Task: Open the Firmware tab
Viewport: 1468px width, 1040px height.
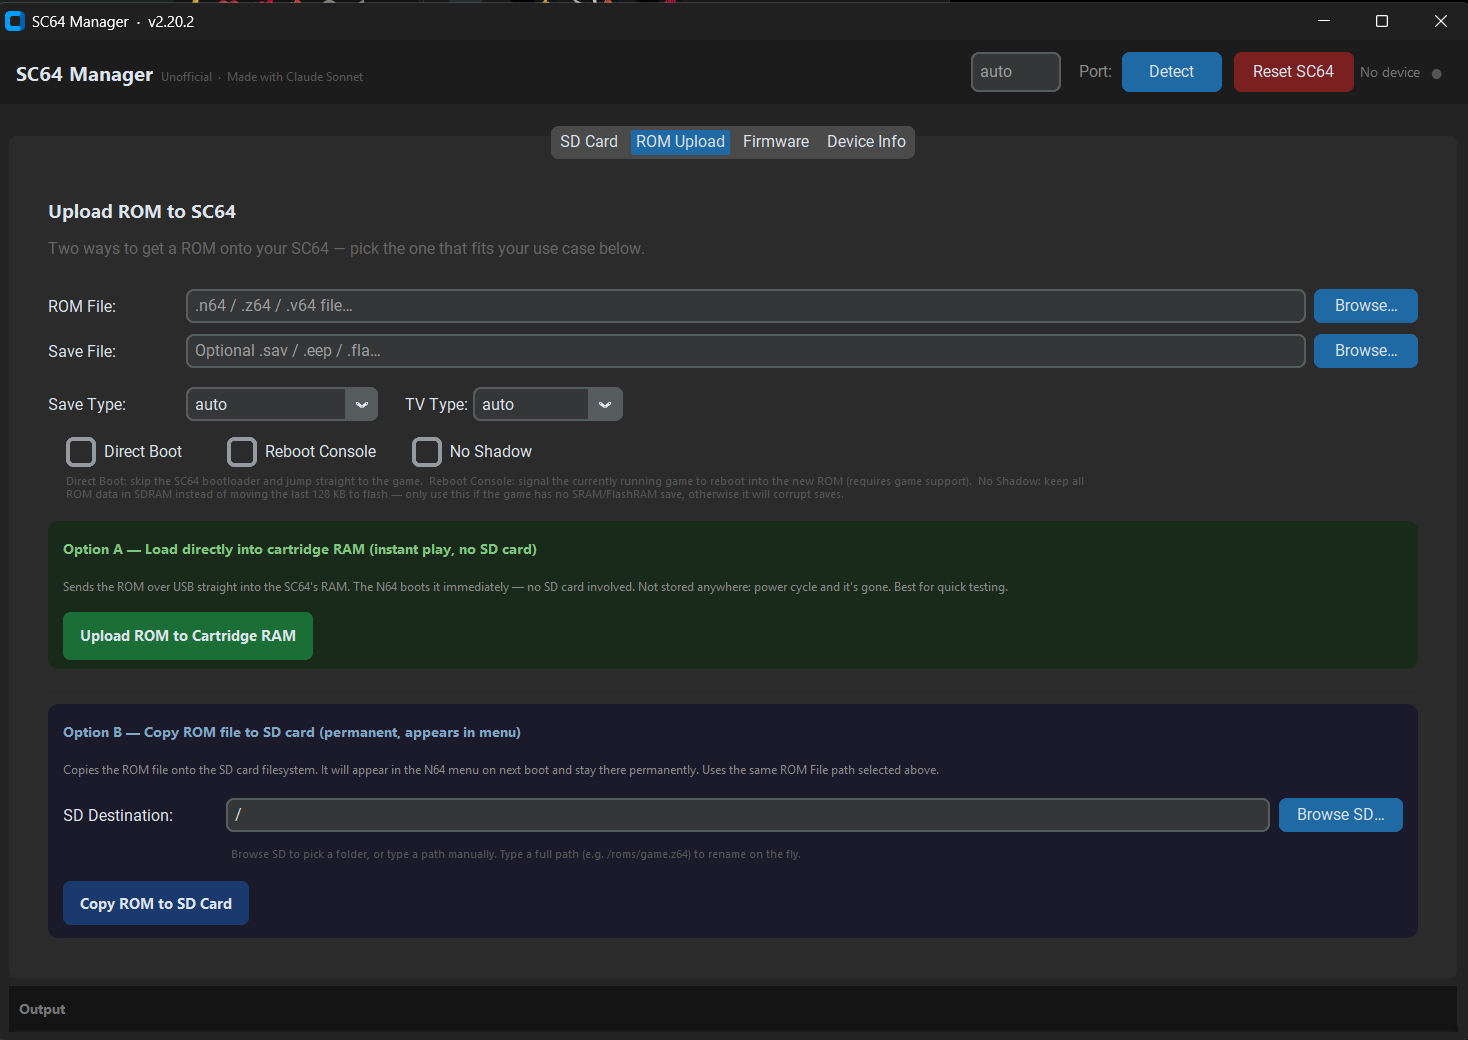Action: [776, 142]
